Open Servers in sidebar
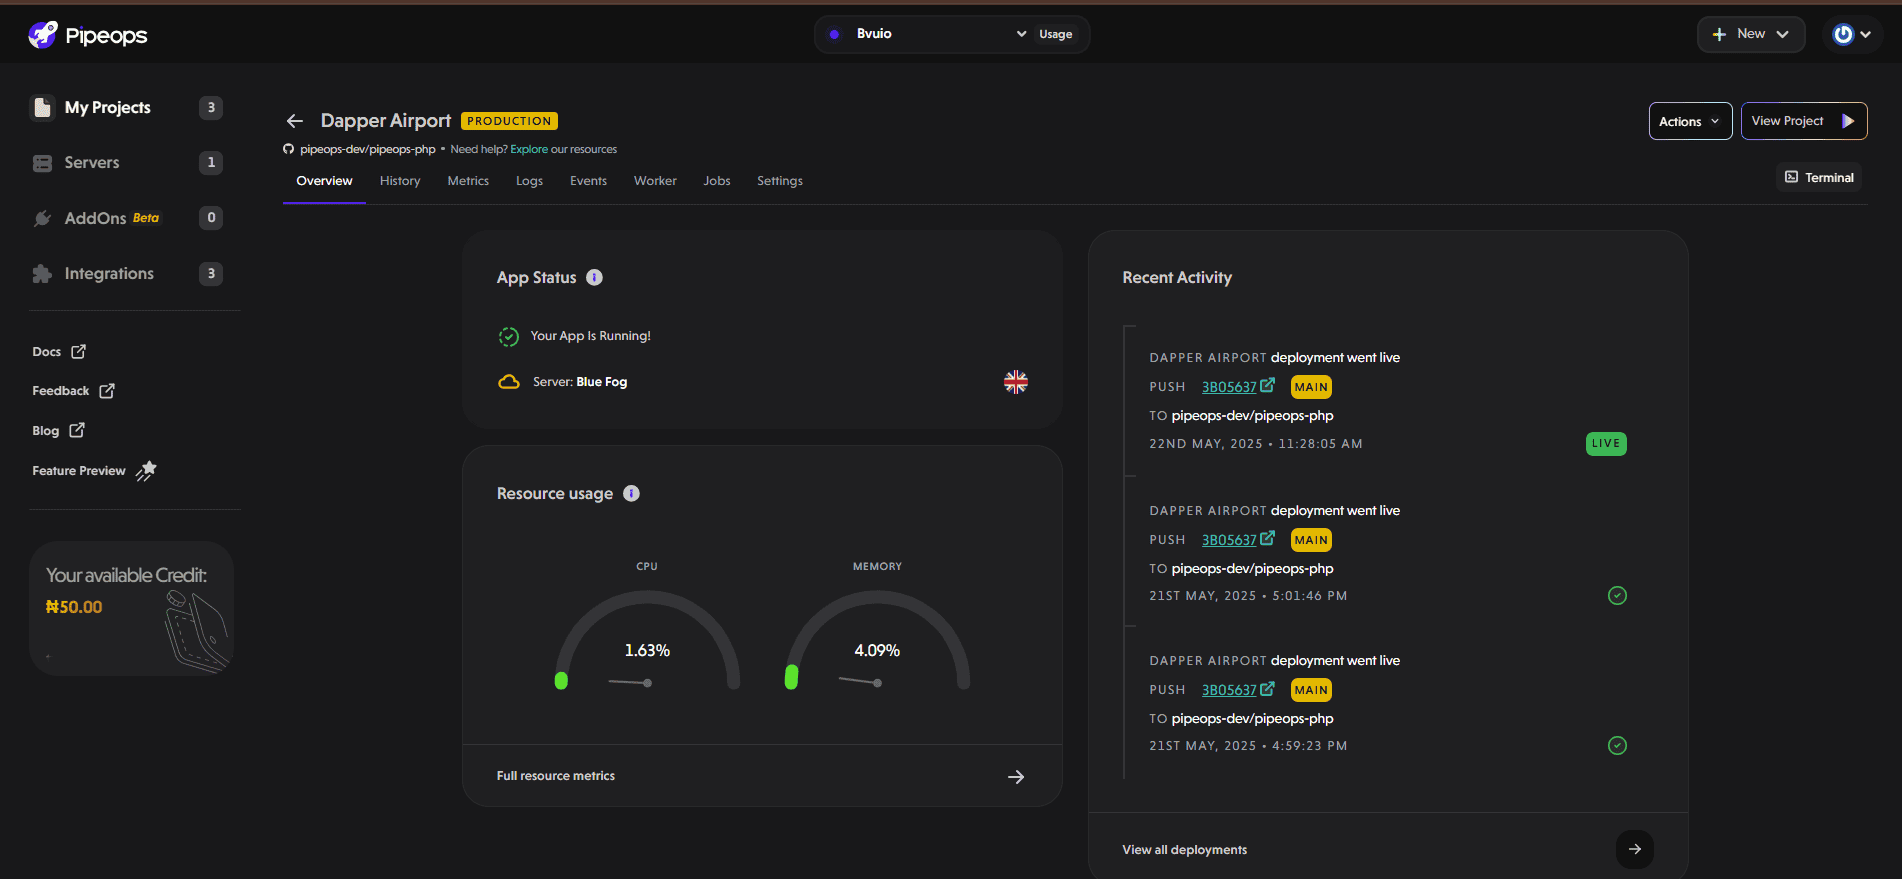 point(127,162)
